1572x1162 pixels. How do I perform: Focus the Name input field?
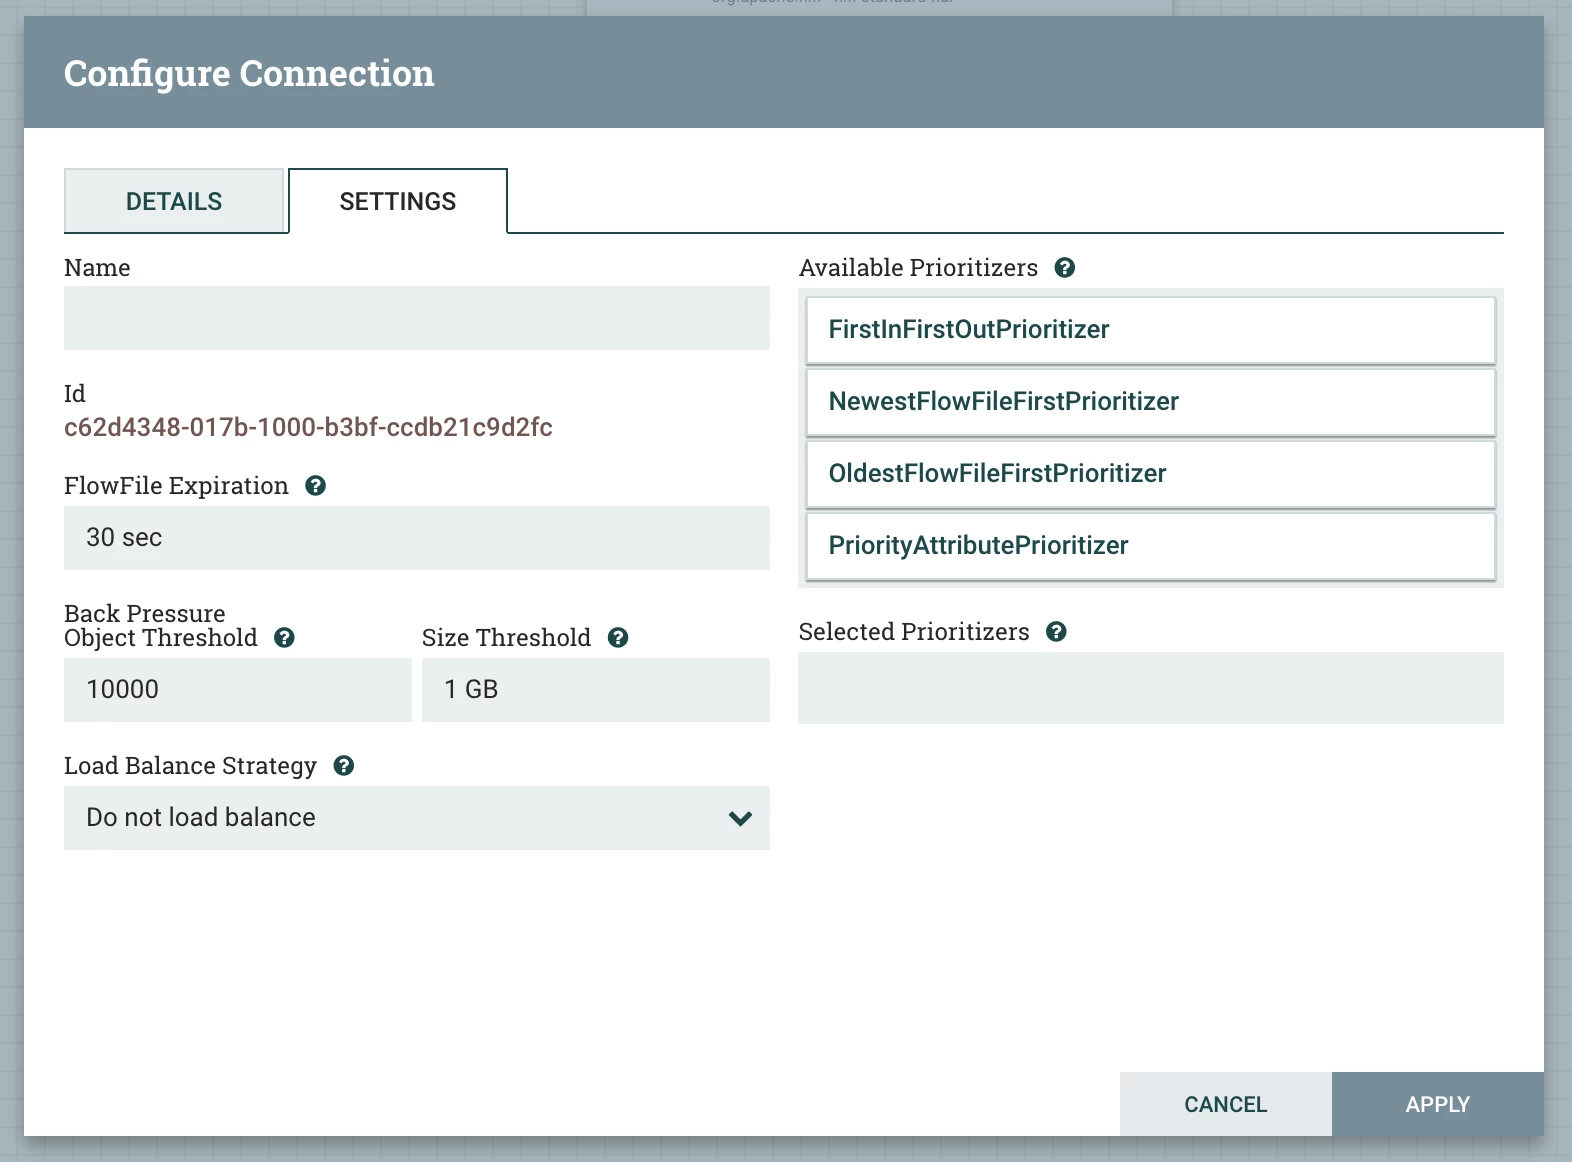(x=417, y=318)
